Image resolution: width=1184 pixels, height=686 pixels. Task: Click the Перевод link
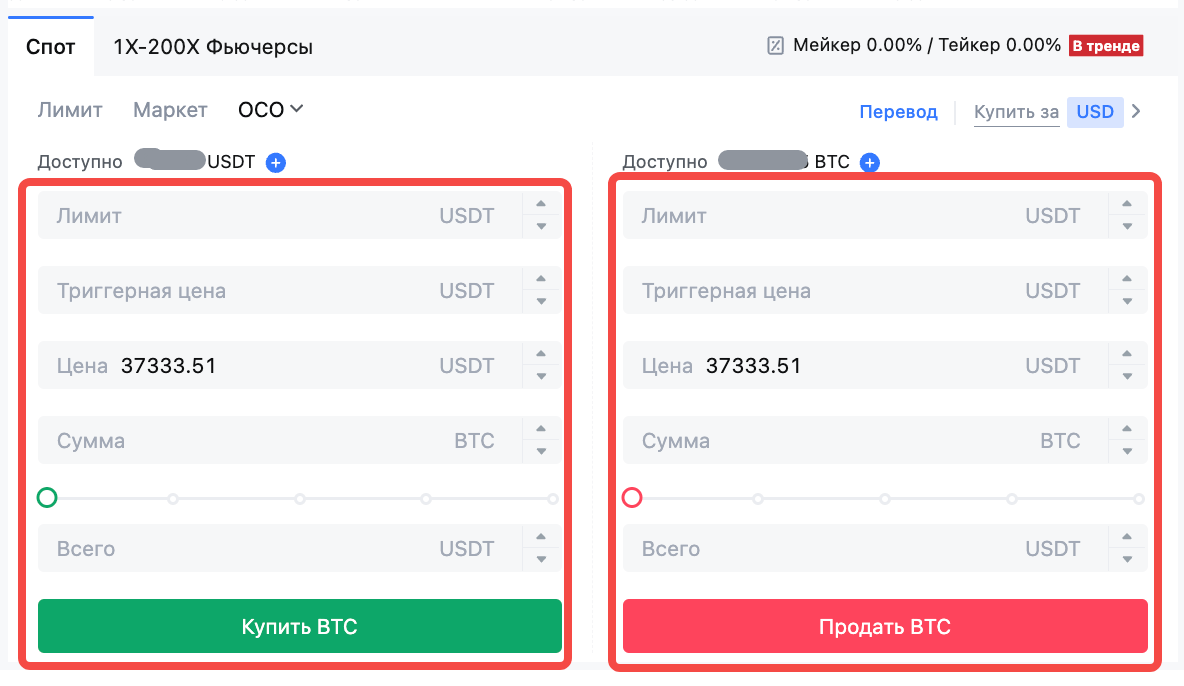click(898, 112)
